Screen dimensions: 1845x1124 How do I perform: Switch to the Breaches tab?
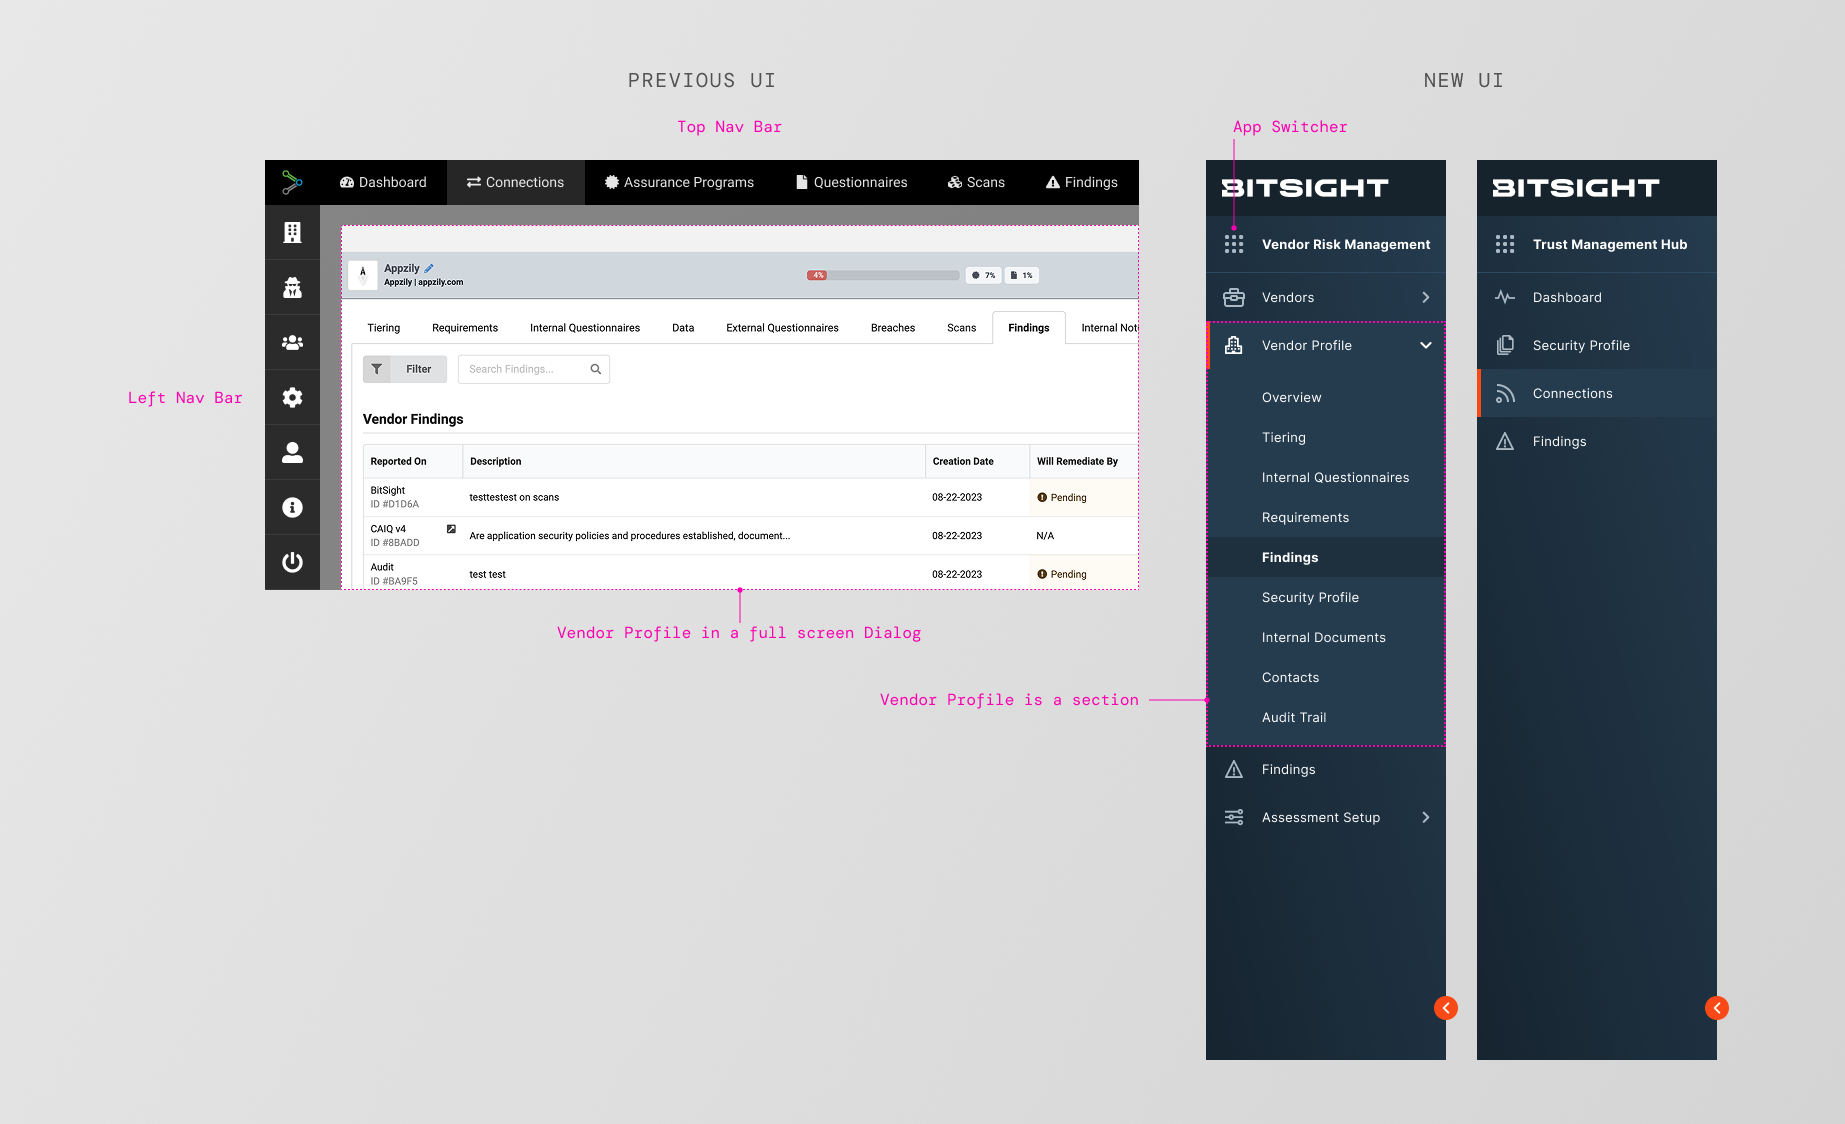coord(893,328)
